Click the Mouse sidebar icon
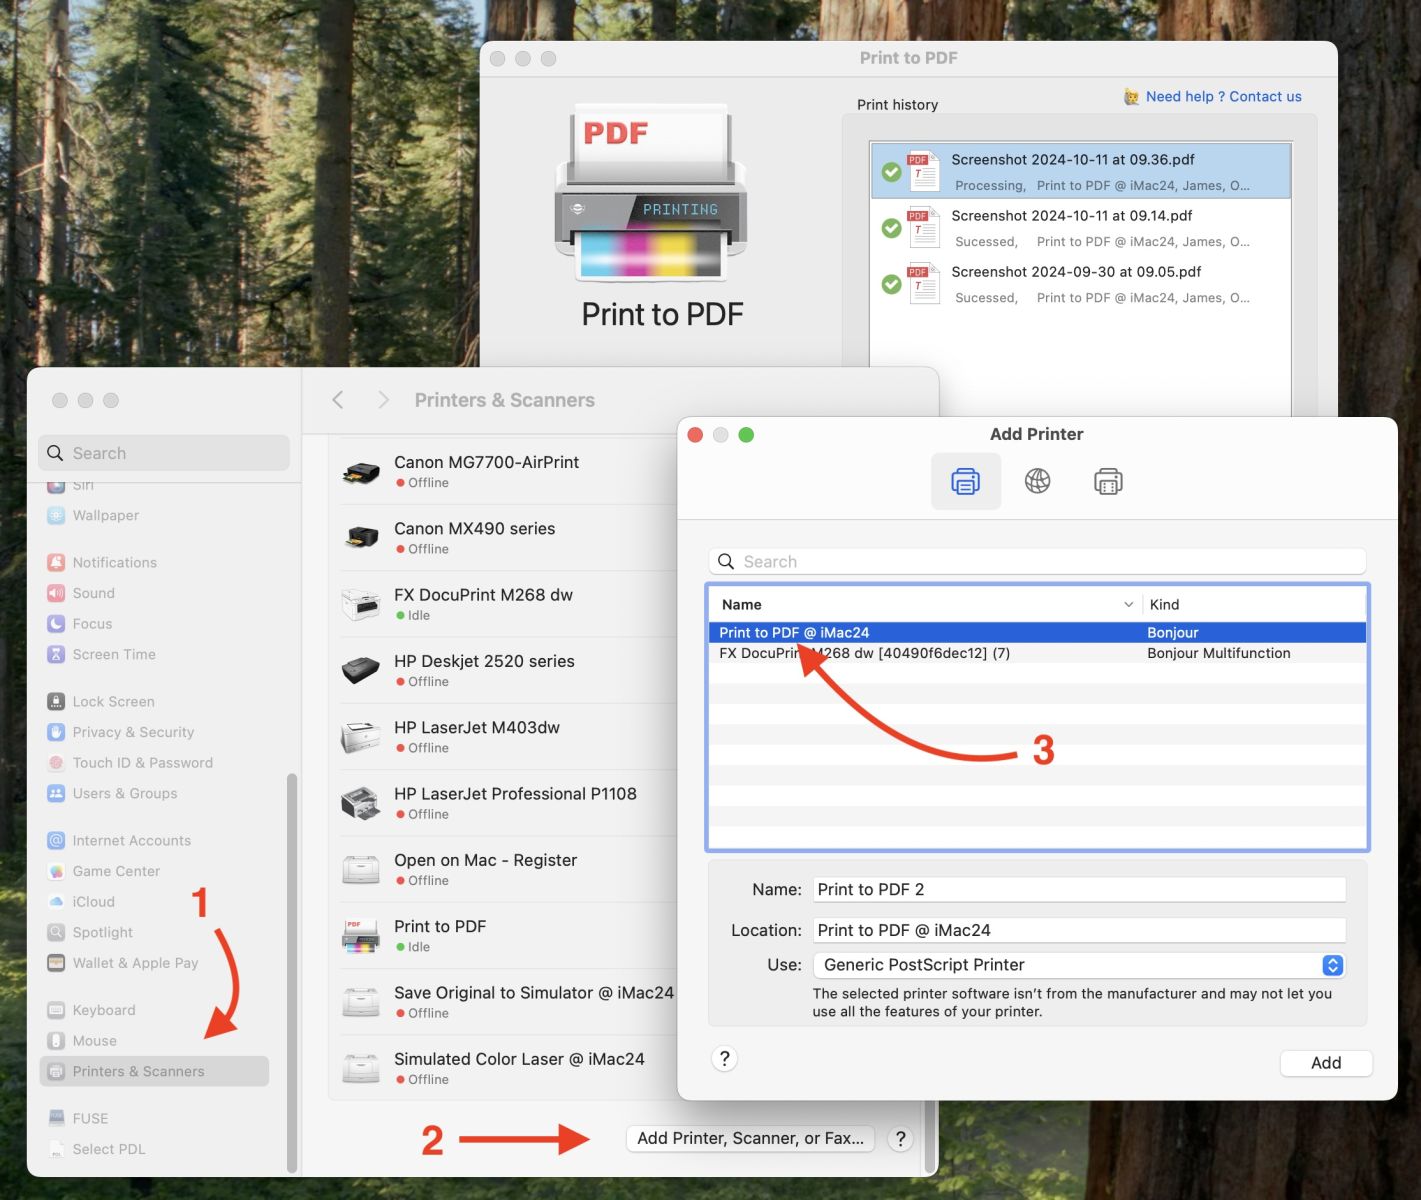This screenshot has height=1200, width=1421. coord(56,1041)
